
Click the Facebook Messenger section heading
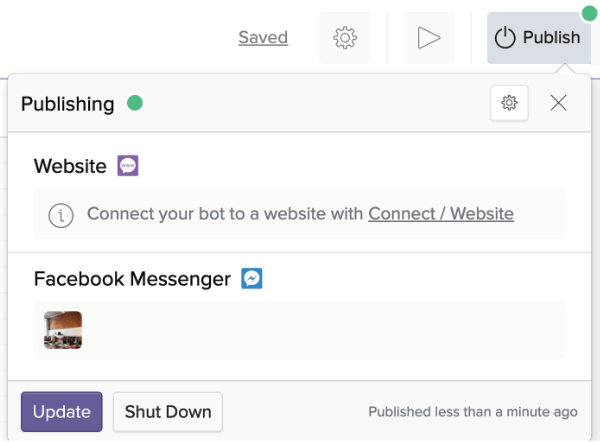(132, 279)
